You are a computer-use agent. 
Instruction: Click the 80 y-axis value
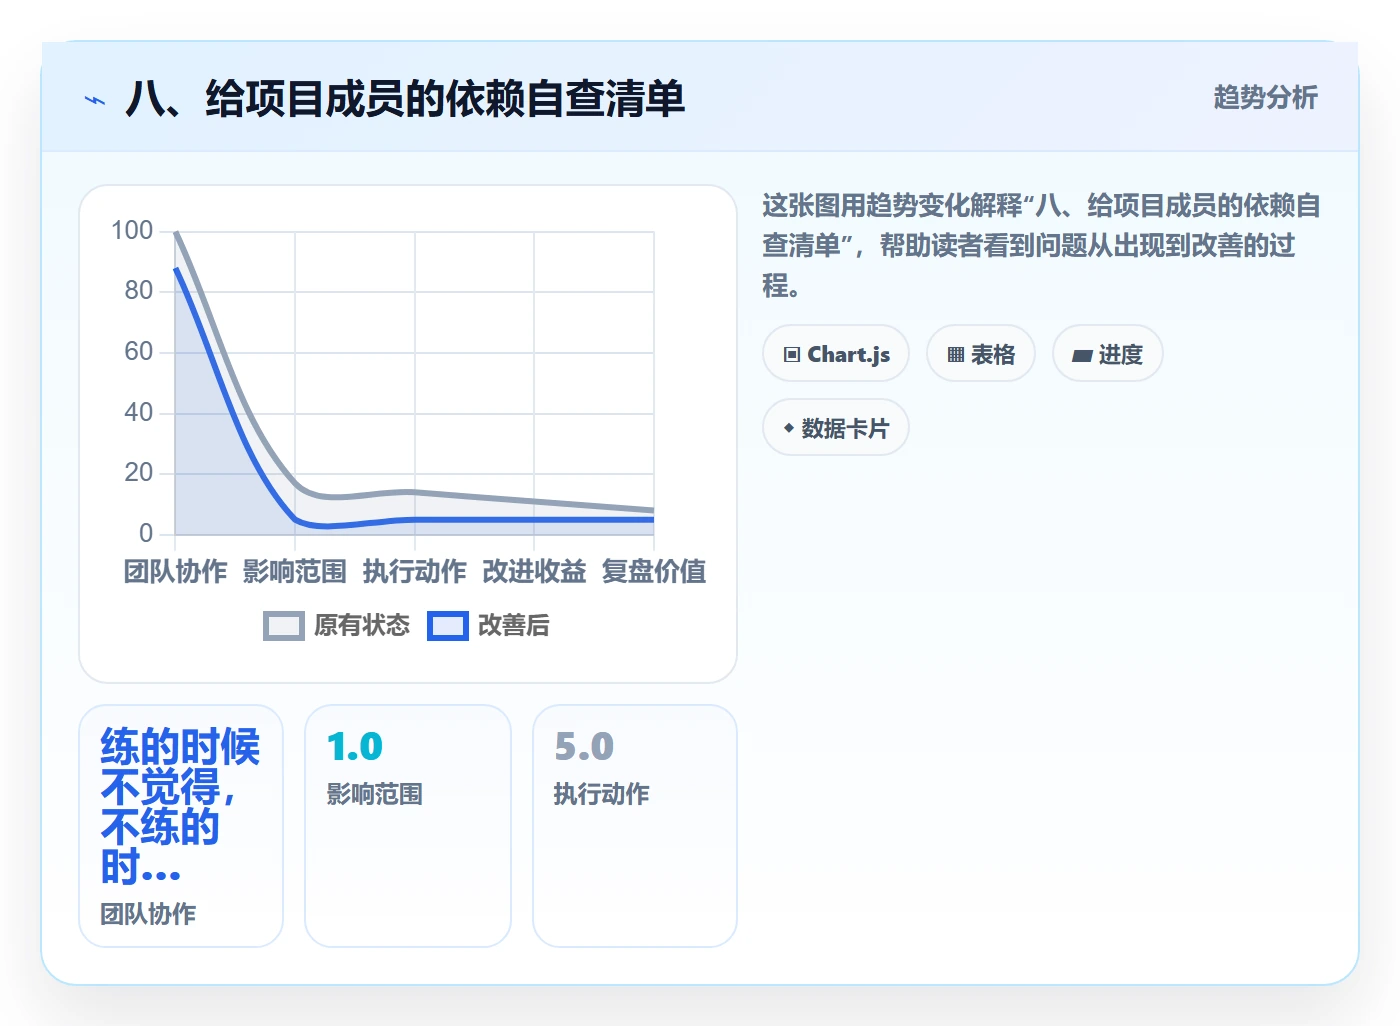pyautogui.click(x=139, y=291)
